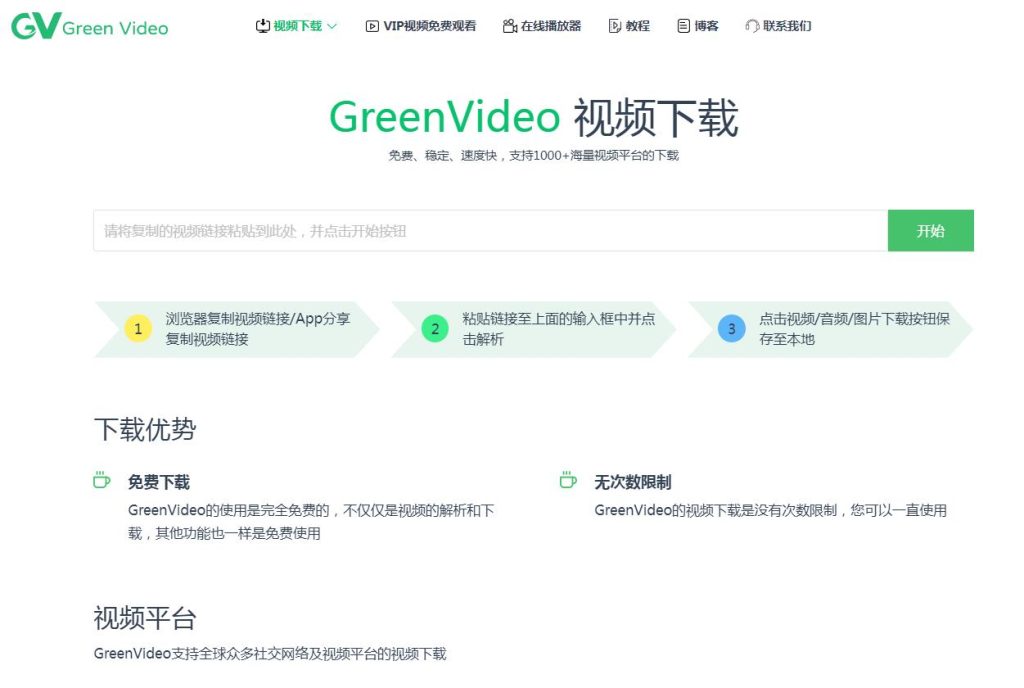Viewport: 1024px width, 688px height.
Task: Click the 视频平台 section heading
Action: click(145, 618)
